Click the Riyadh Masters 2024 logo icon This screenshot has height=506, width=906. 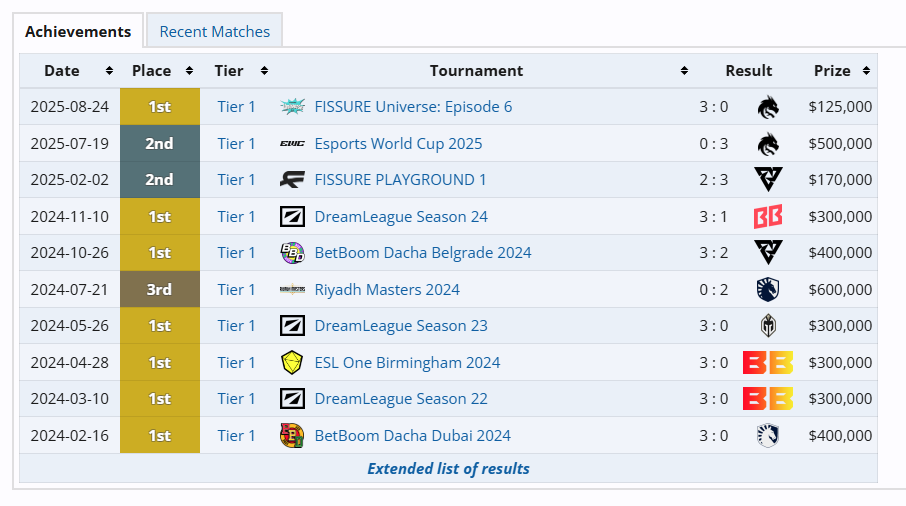[x=292, y=290]
